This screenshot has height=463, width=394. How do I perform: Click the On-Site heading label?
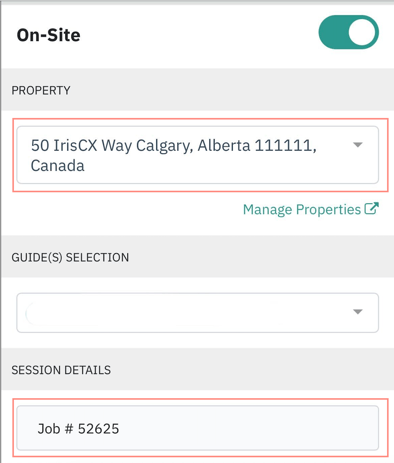point(49,35)
